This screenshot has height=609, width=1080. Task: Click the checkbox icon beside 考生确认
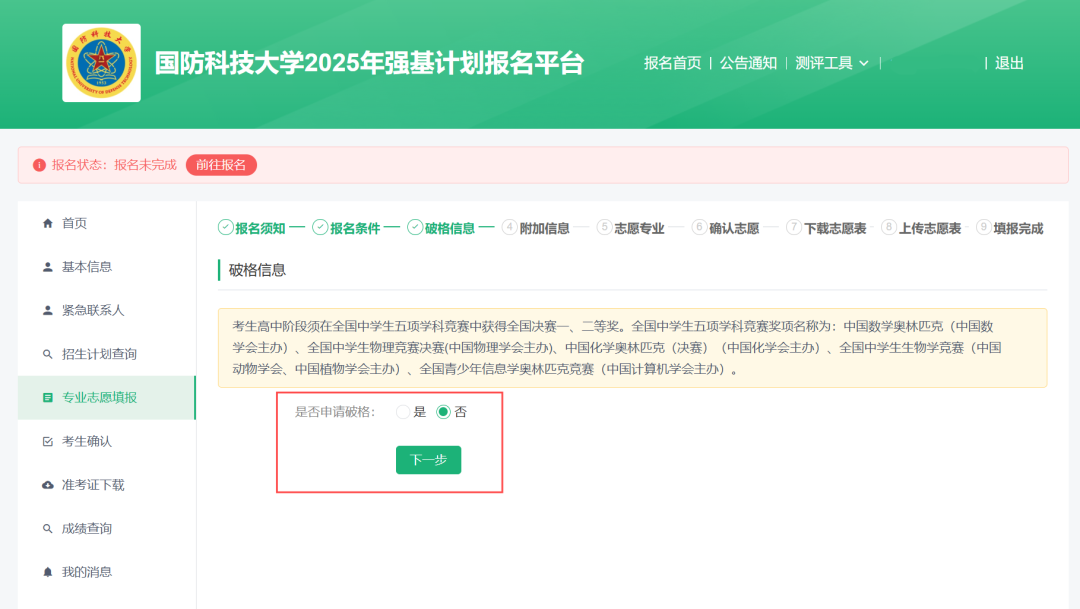click(48, 442)
